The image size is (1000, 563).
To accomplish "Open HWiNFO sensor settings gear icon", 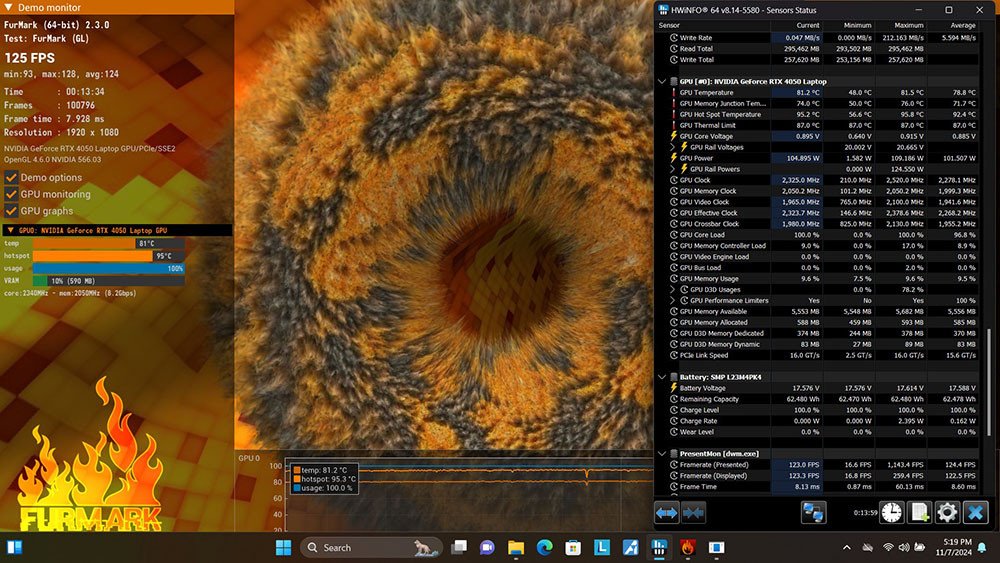I will [947, 512].
